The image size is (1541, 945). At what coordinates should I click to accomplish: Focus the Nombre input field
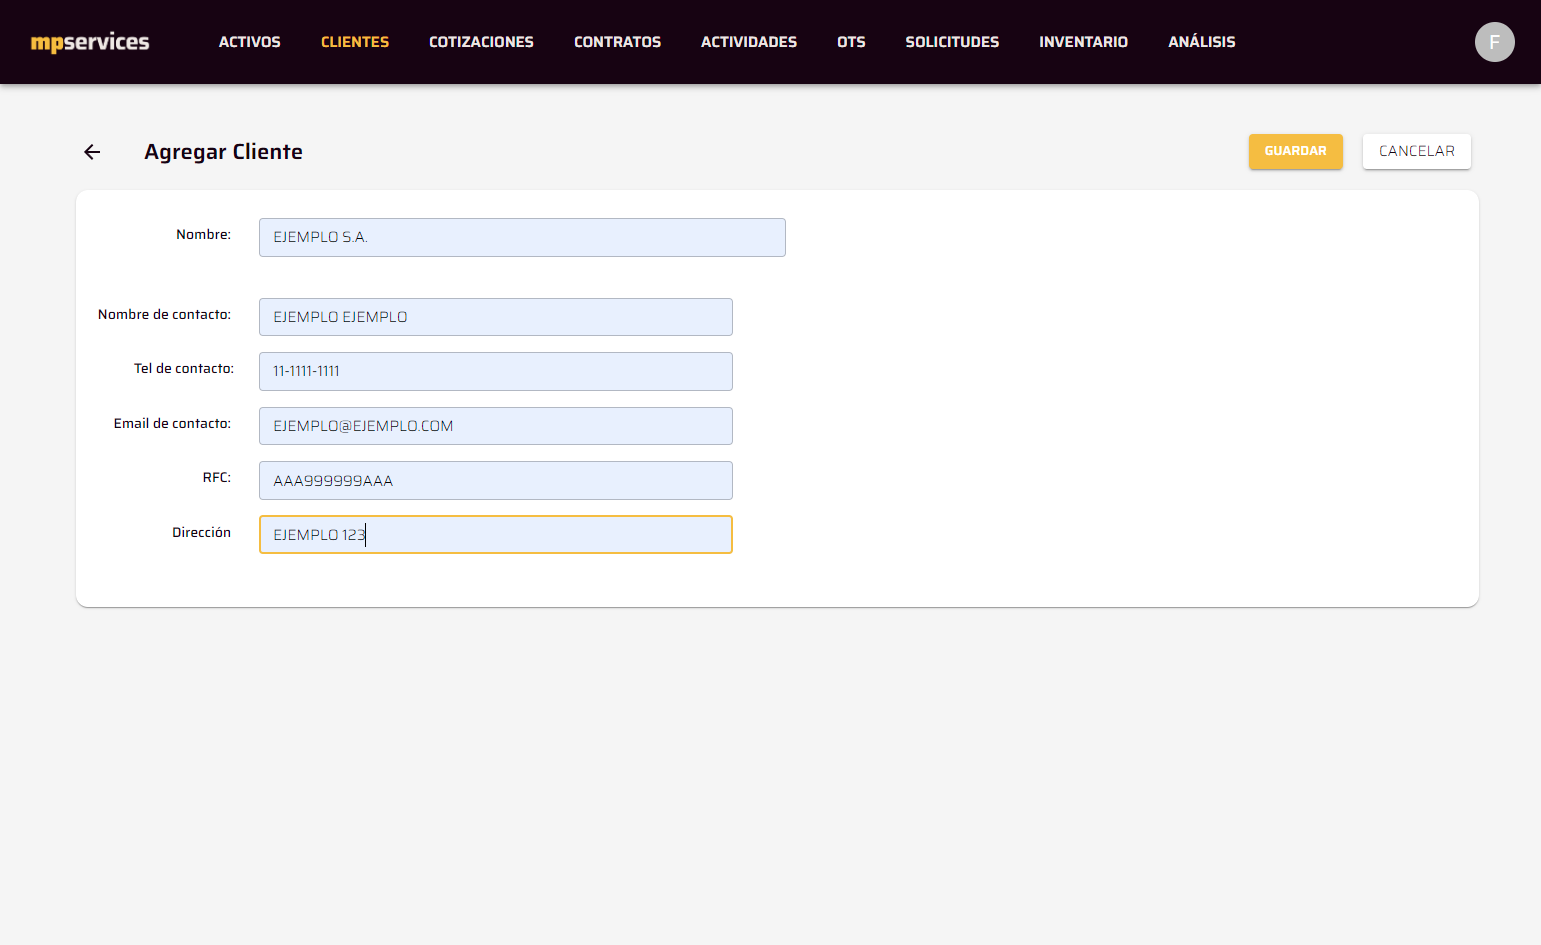click(x=522, y=237)
